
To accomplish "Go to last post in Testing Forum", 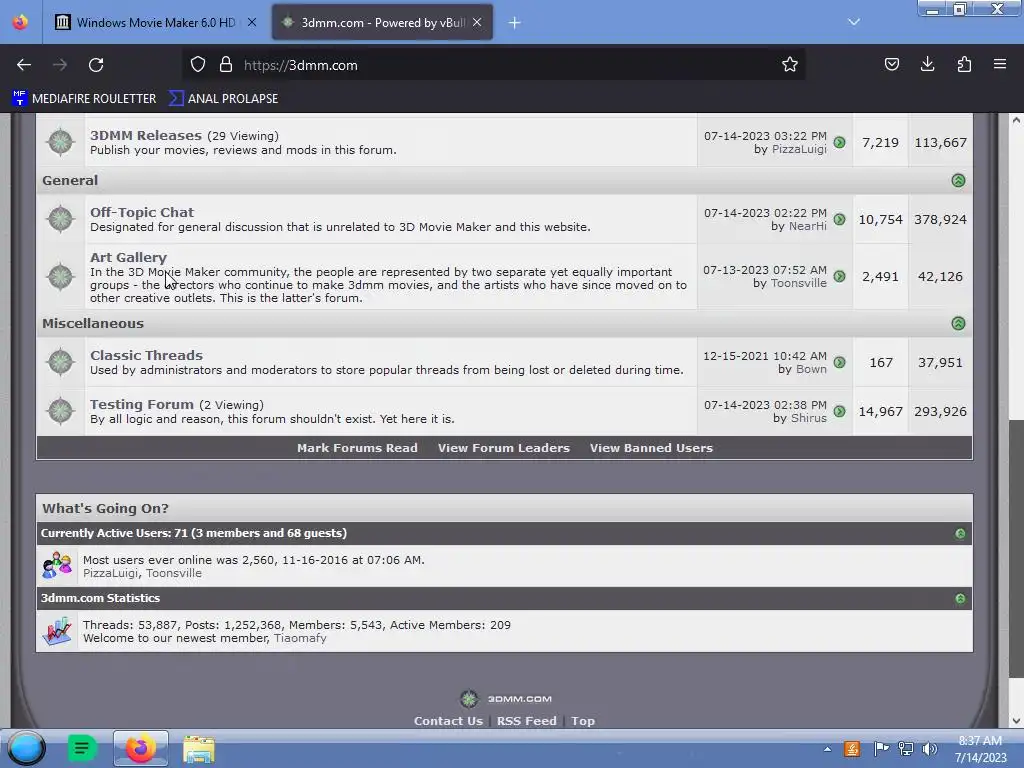I will click(x=840, y=411).
